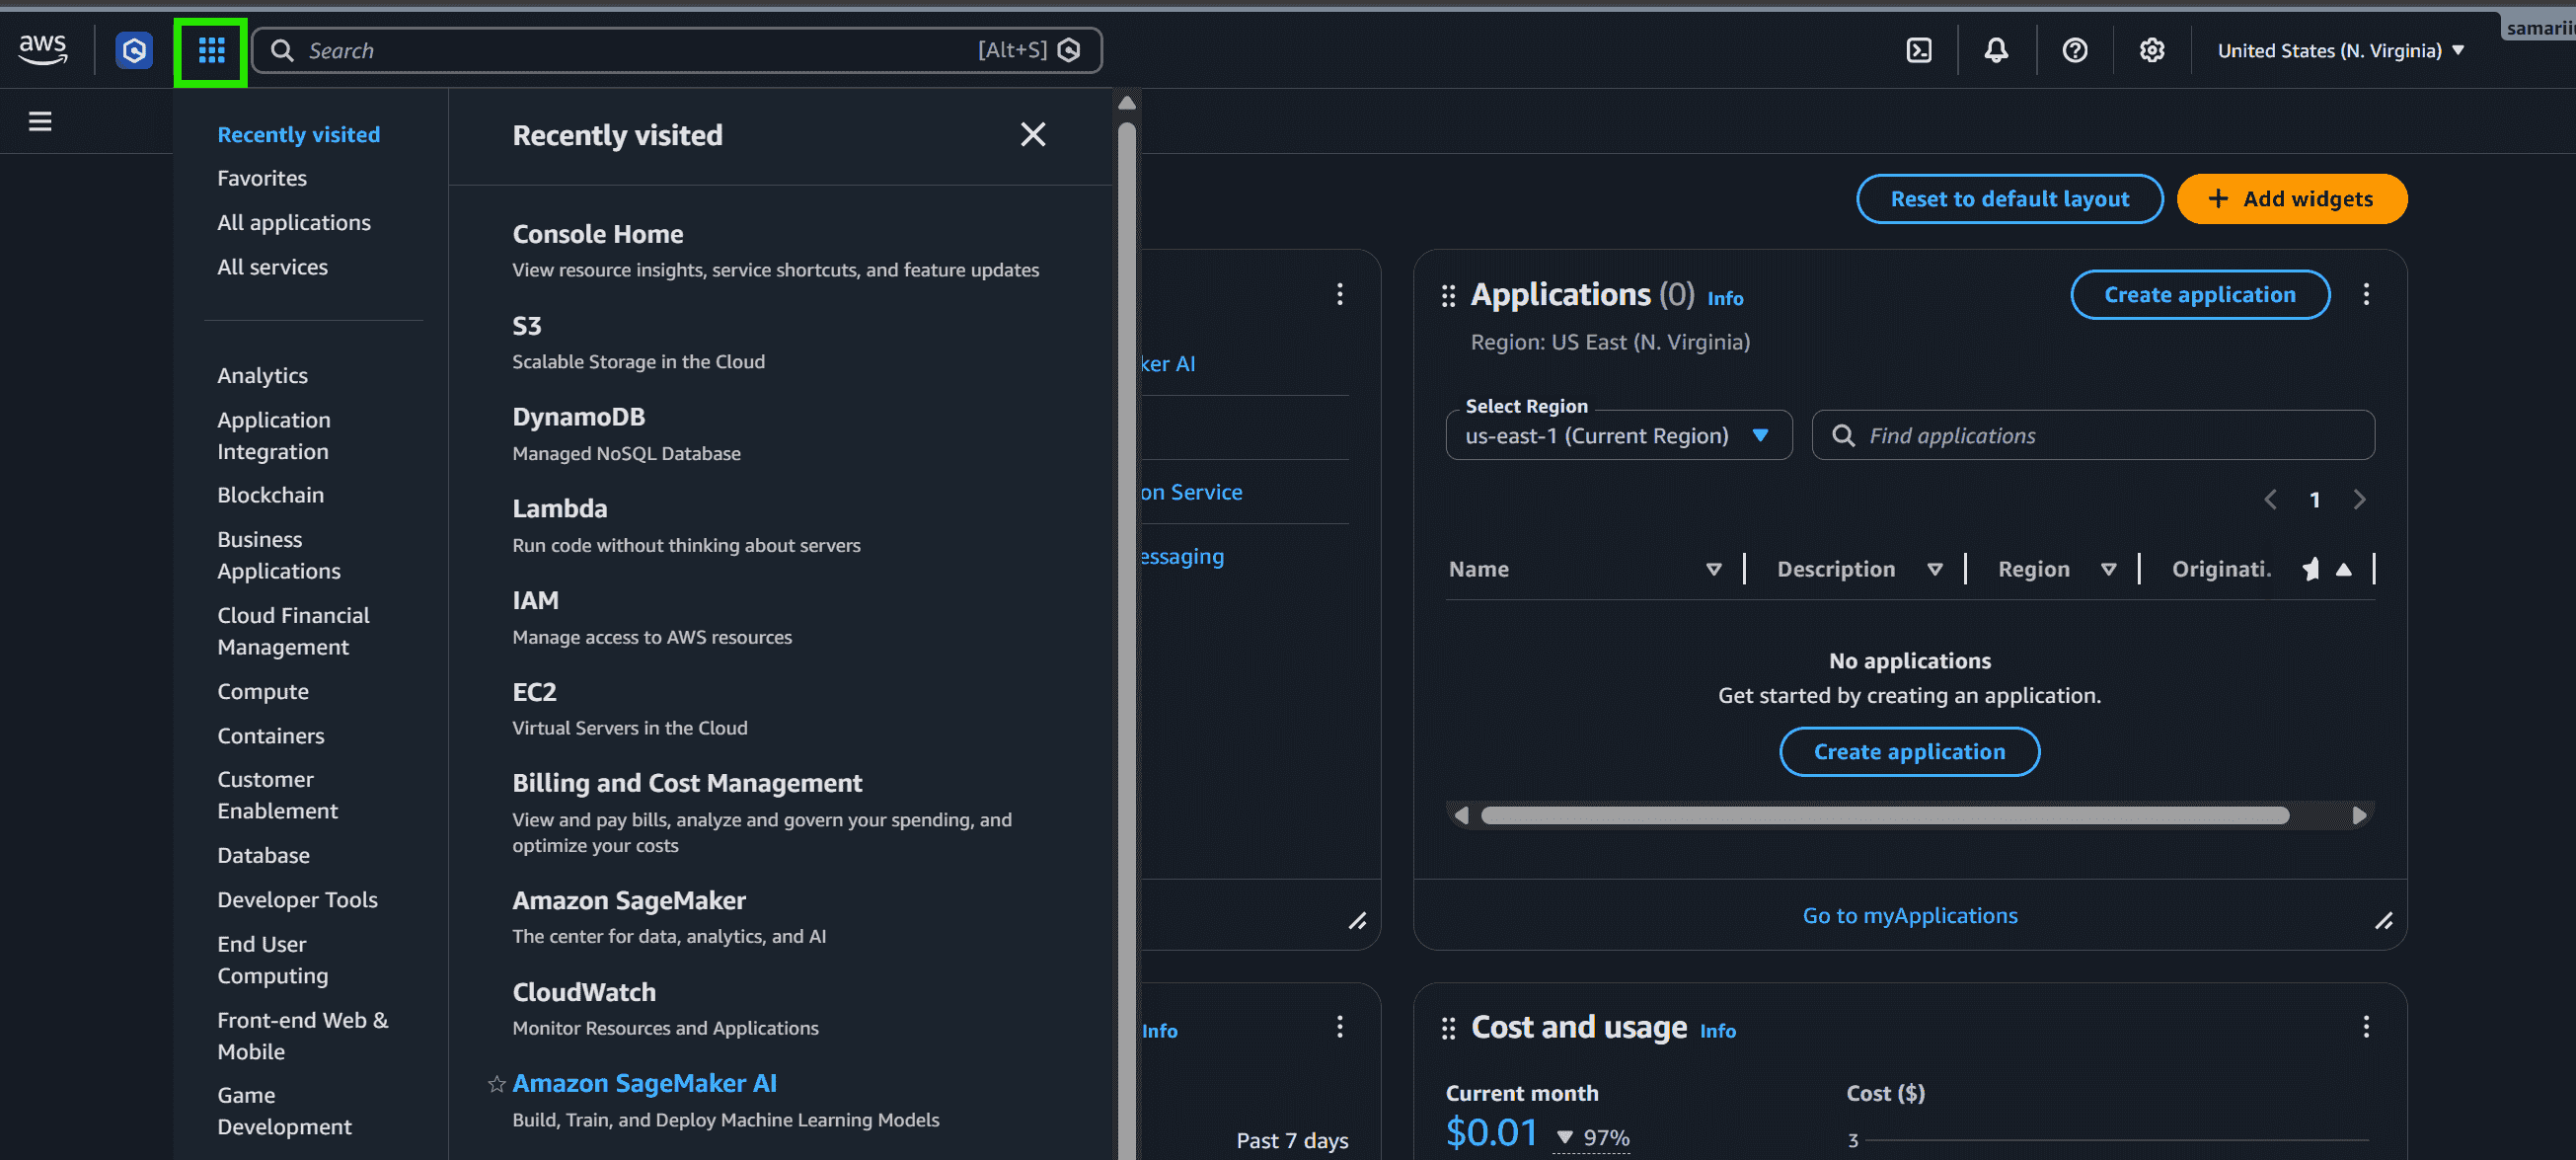The image size is (2576, 1160).
Task: Open notifications bell icon
Action: tap(1995, 50)
